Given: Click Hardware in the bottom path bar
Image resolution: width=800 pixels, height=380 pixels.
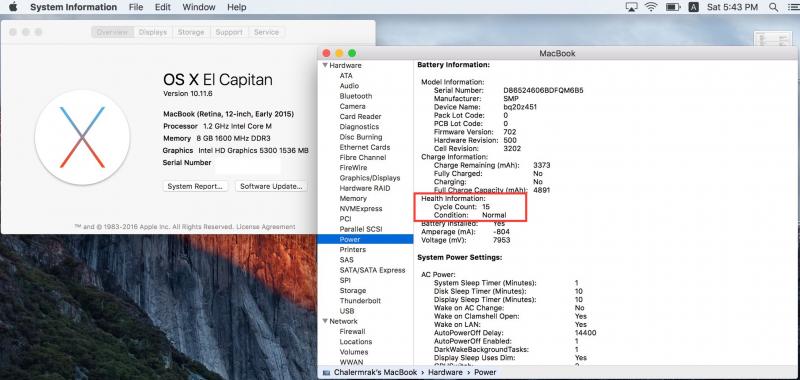Looking at the screenshot, I should (445, 372).
